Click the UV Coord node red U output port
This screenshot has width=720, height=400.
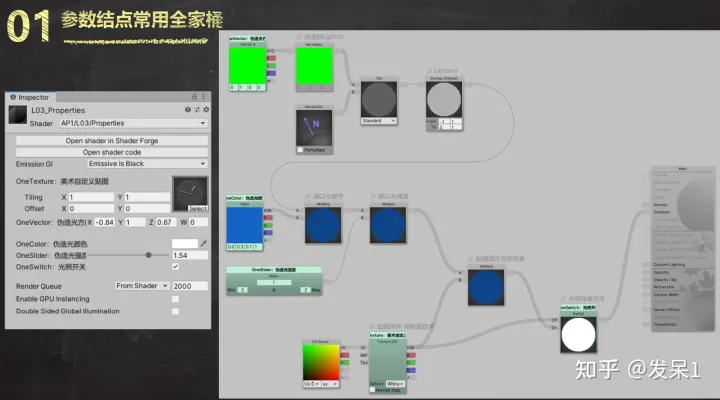pos(344,355)
